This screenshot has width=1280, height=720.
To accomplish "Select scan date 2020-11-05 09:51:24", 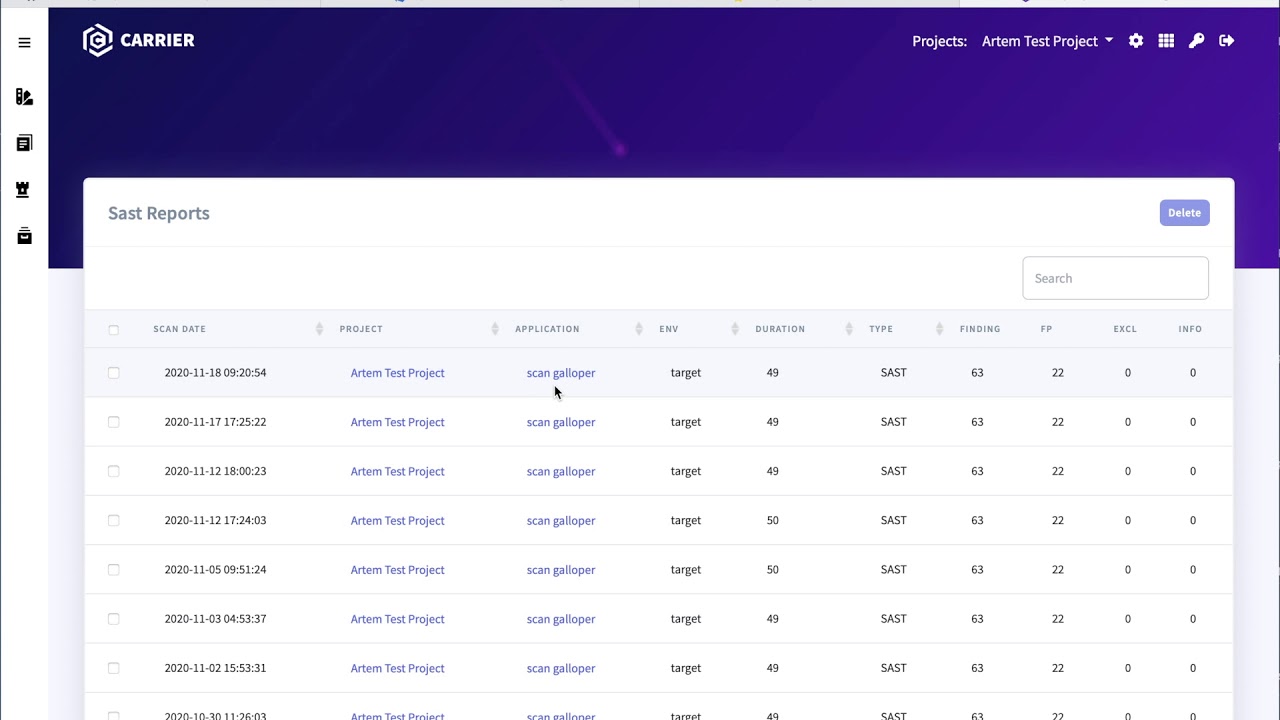I will [x=215, y=570].
